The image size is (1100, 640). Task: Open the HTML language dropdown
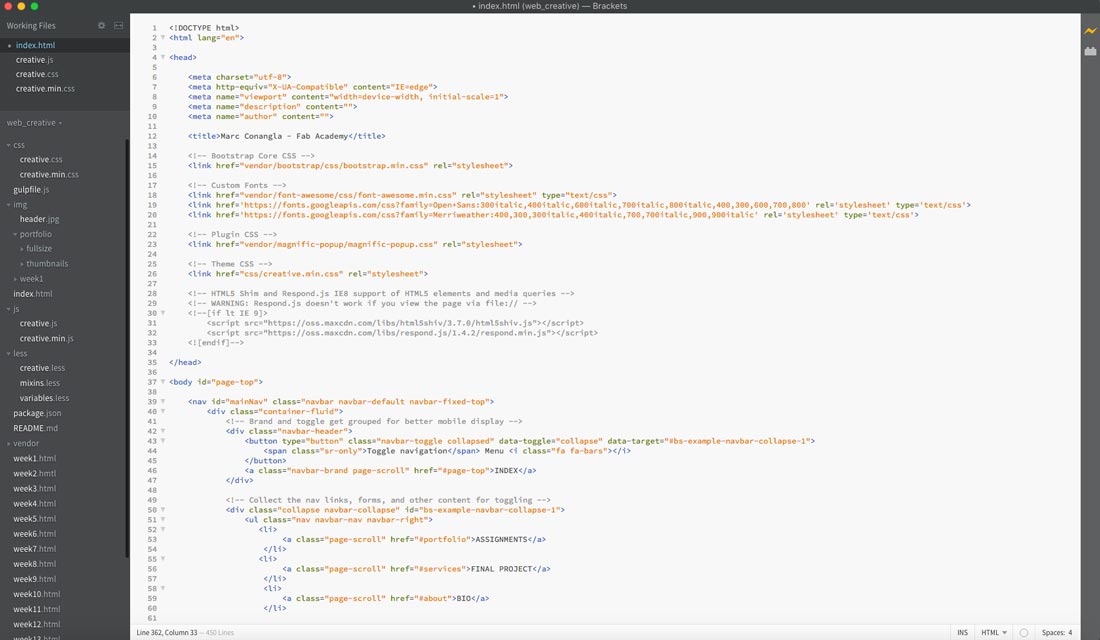click(x=993, y=632)
